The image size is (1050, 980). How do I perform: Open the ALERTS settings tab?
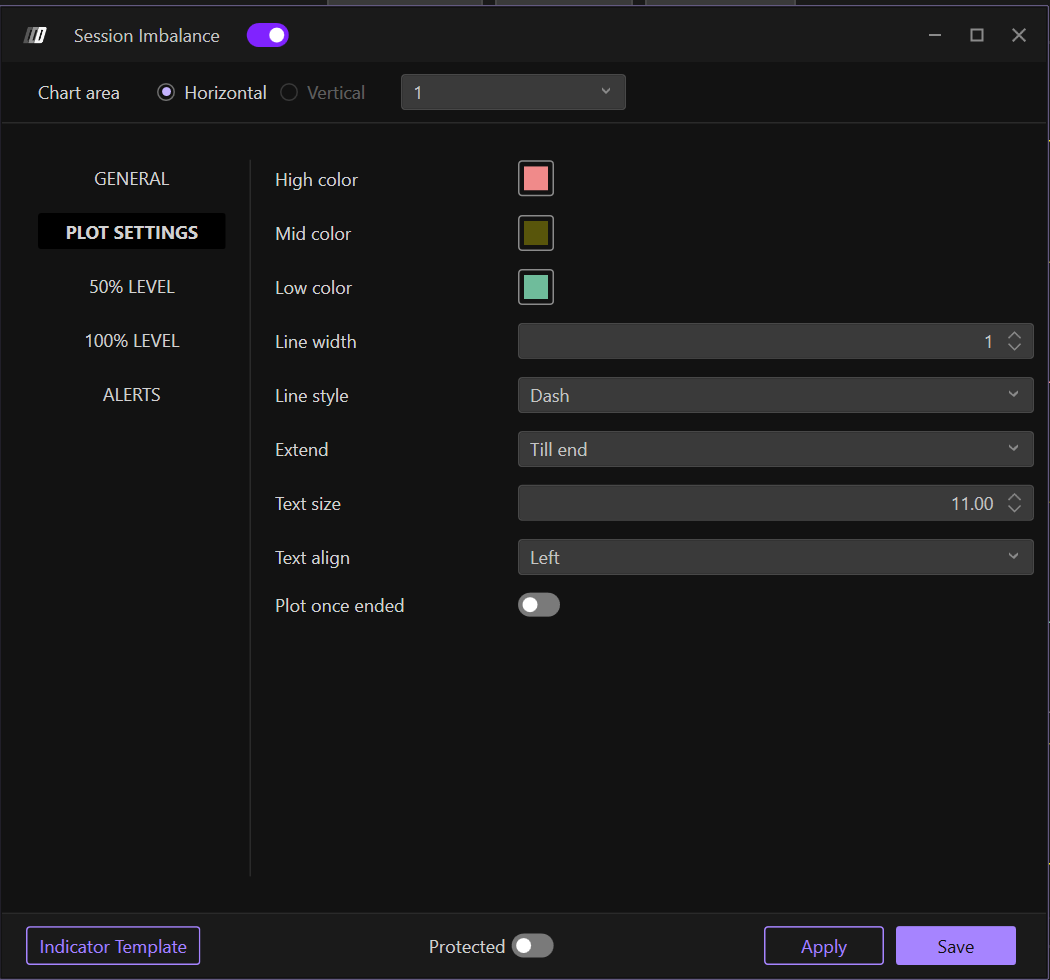[x=131, y=395]
